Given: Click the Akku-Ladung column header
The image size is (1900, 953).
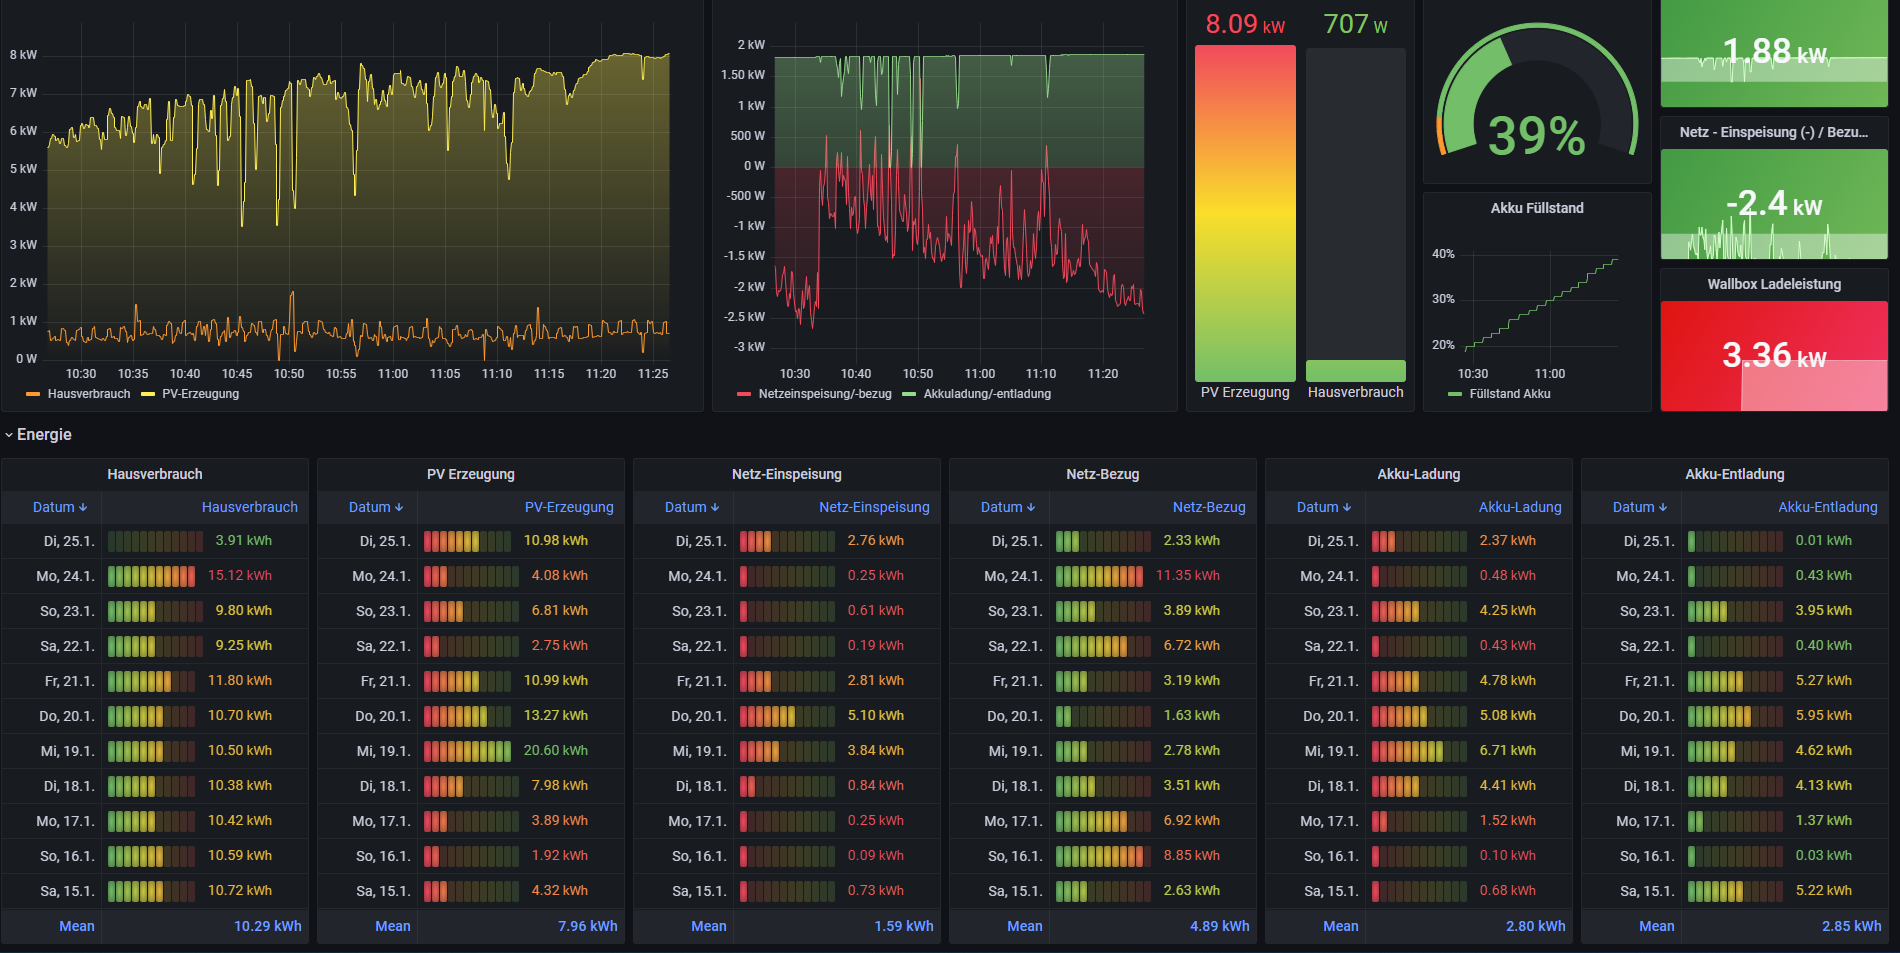Looking at the screenshot, I should [x=1520, y=507].
